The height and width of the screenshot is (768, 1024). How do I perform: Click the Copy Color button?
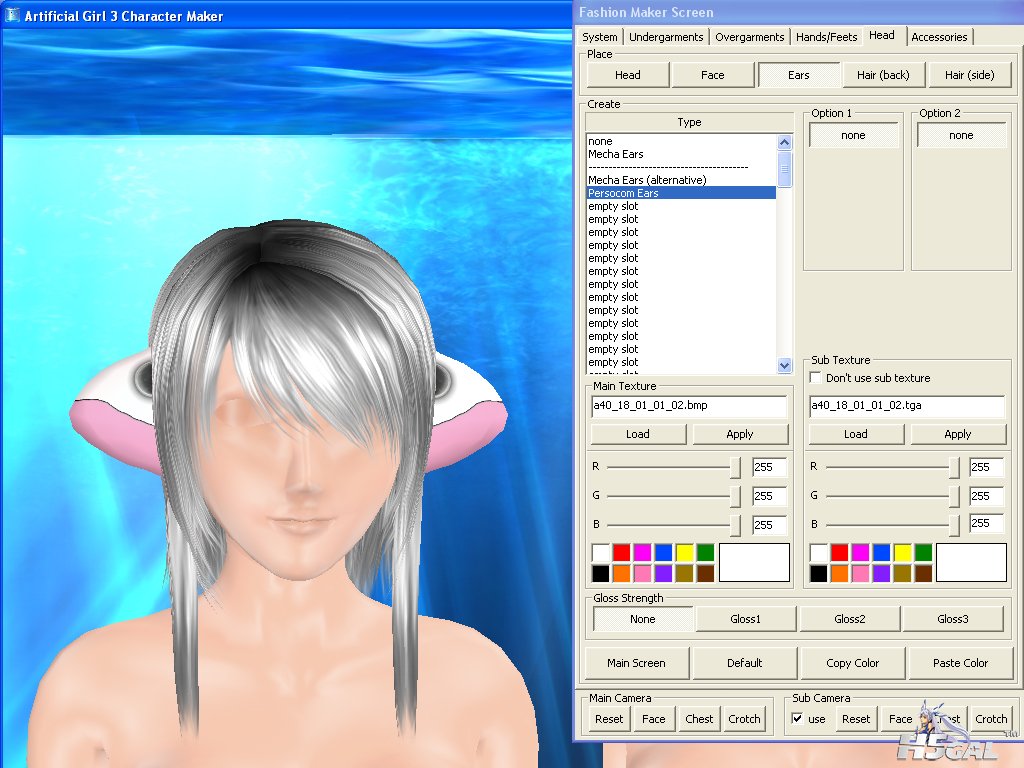click(852, 663)
